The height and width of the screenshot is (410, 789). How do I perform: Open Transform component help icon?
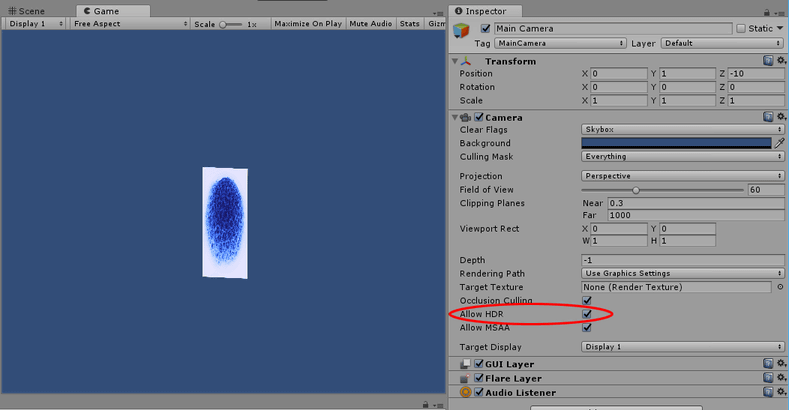[768, 61]
